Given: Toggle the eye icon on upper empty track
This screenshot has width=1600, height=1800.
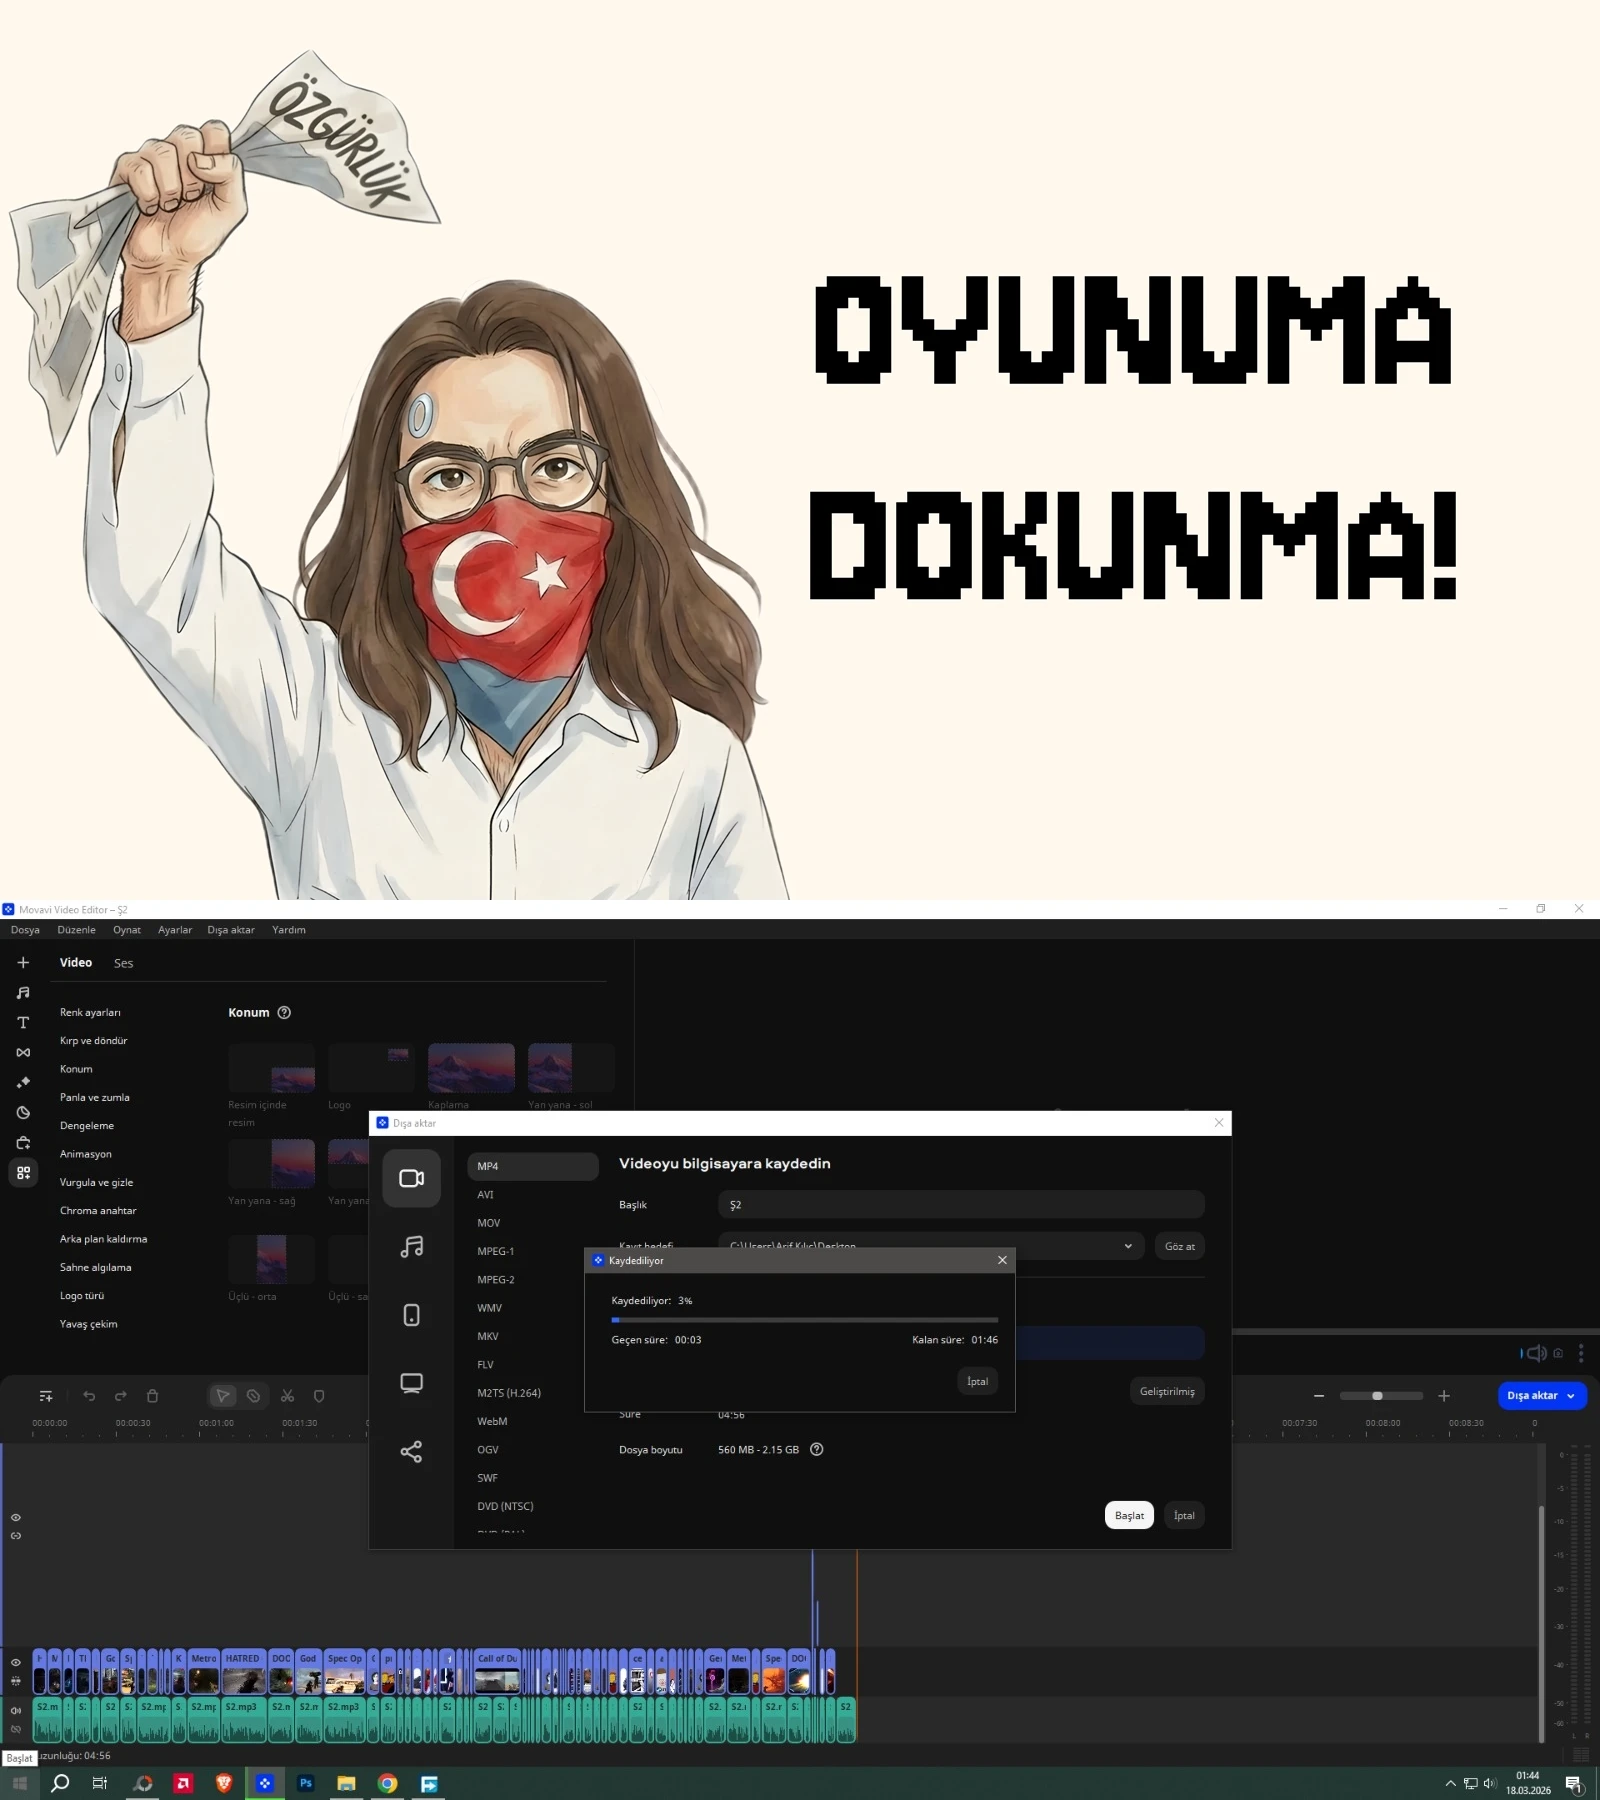Looking at the screenshot, I should point(16,1518).
